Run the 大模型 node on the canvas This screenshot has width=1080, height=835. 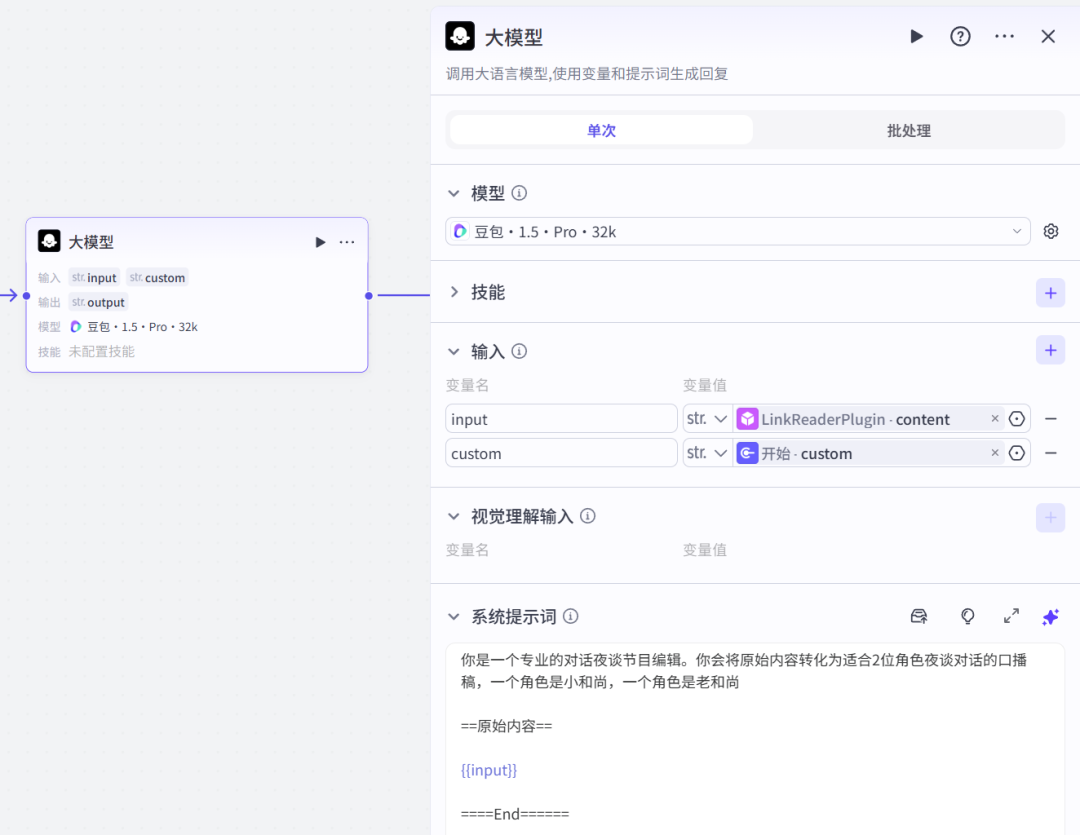tap(320, 241)
